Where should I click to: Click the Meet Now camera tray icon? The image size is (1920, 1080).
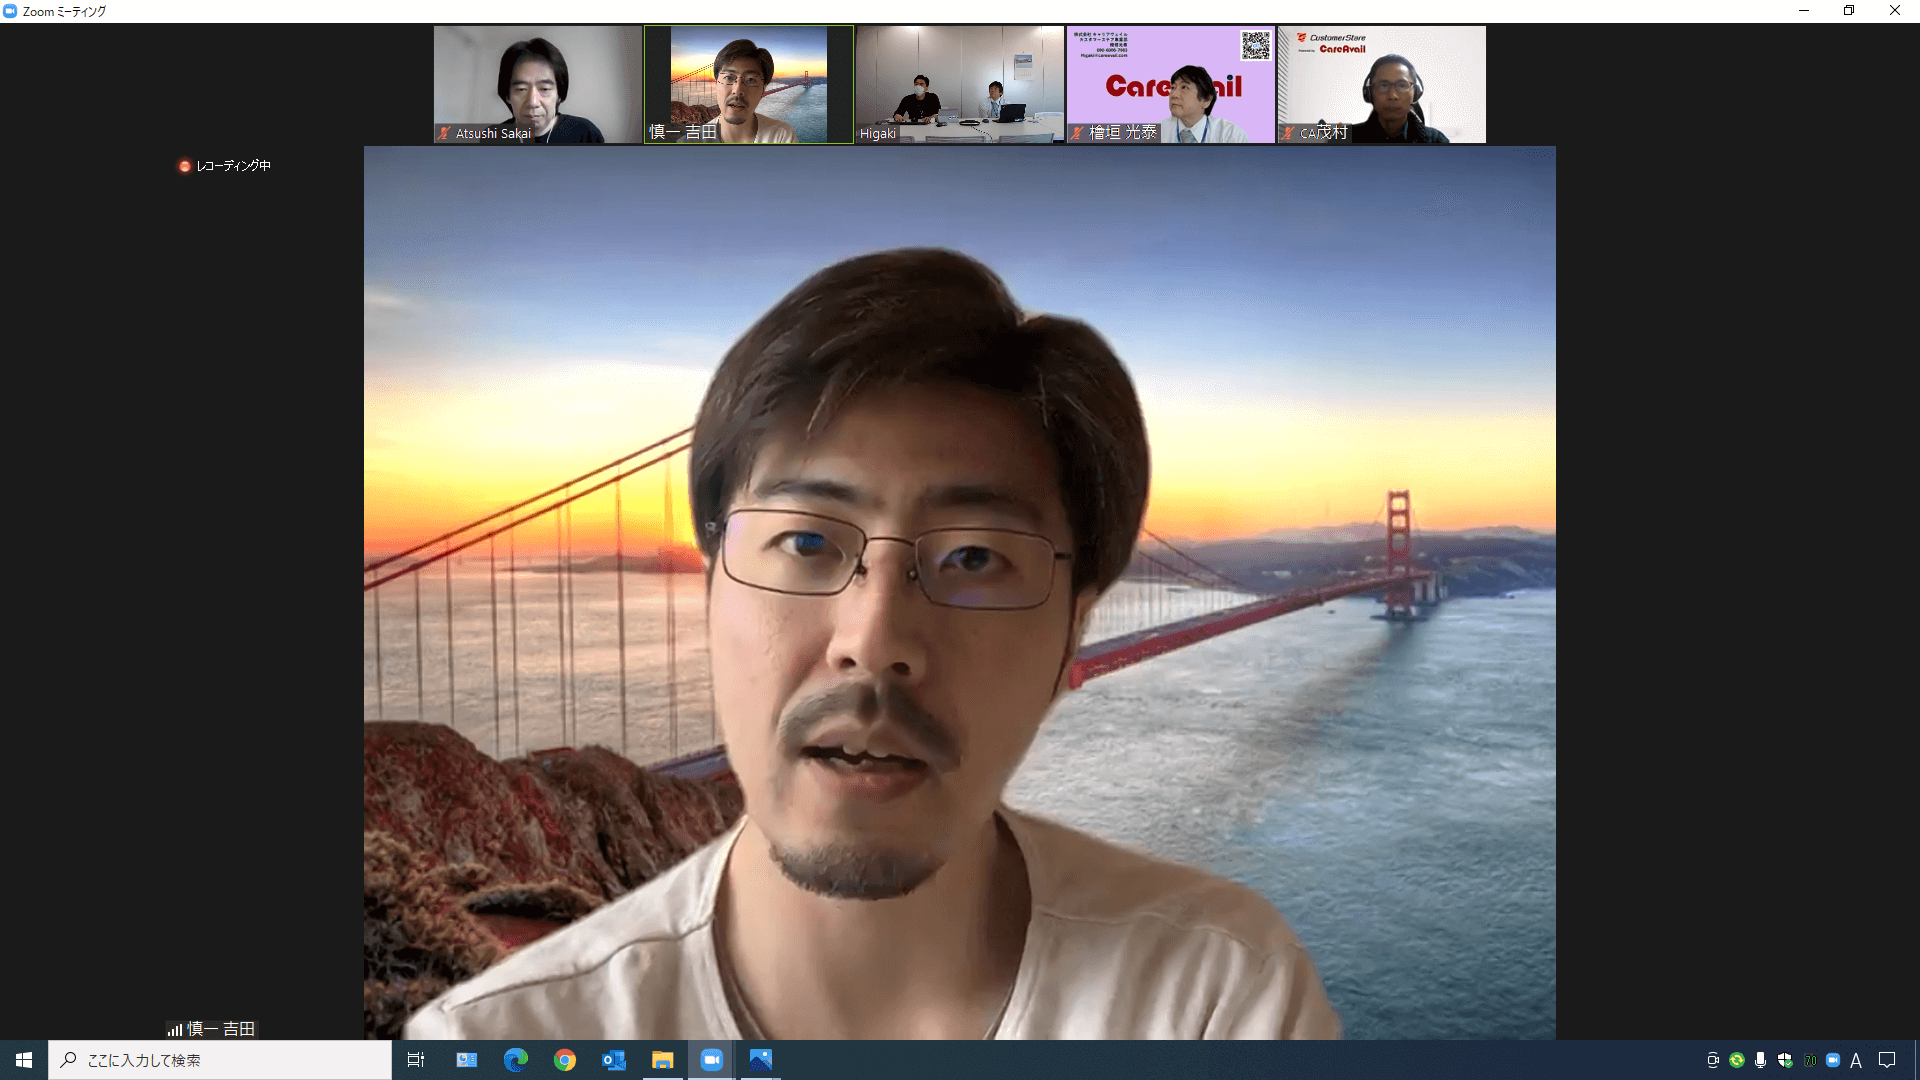pos(1713,1060)
